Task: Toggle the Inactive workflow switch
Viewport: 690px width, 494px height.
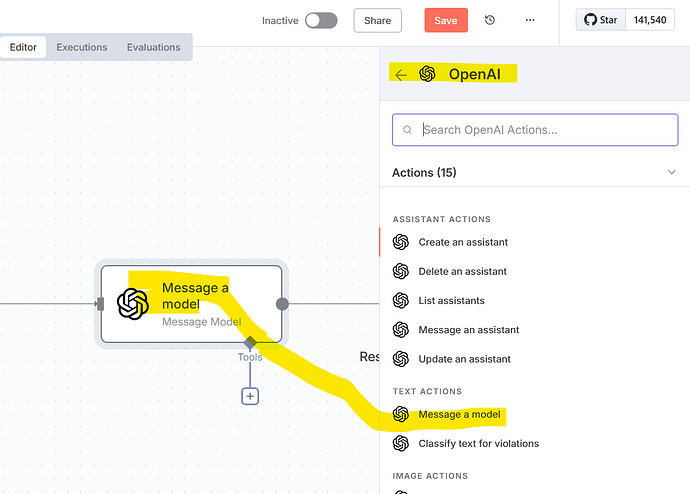Action: tap(321, 20)
